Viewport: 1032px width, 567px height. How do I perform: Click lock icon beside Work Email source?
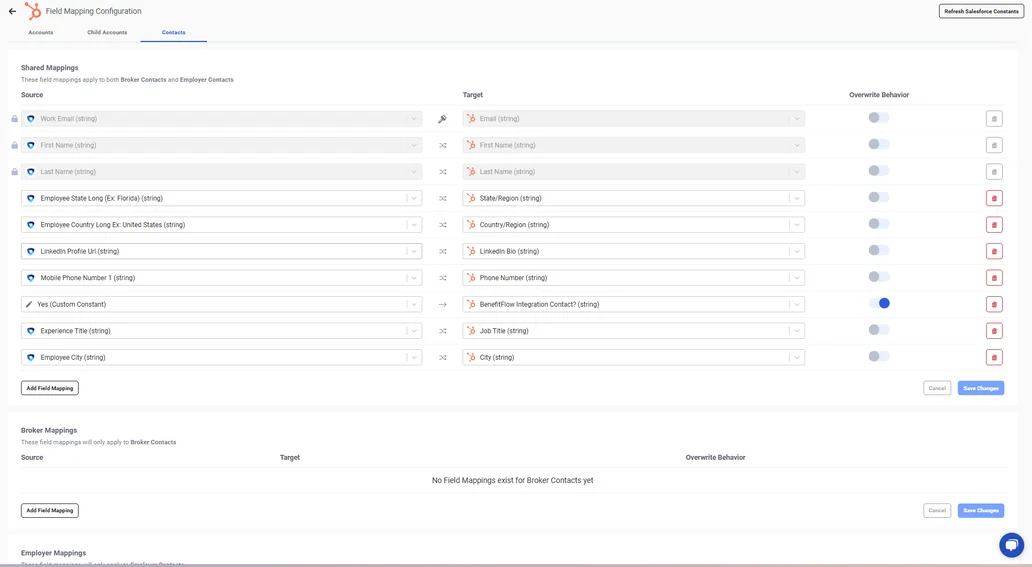pyautogui.click(x=14, y=119)
